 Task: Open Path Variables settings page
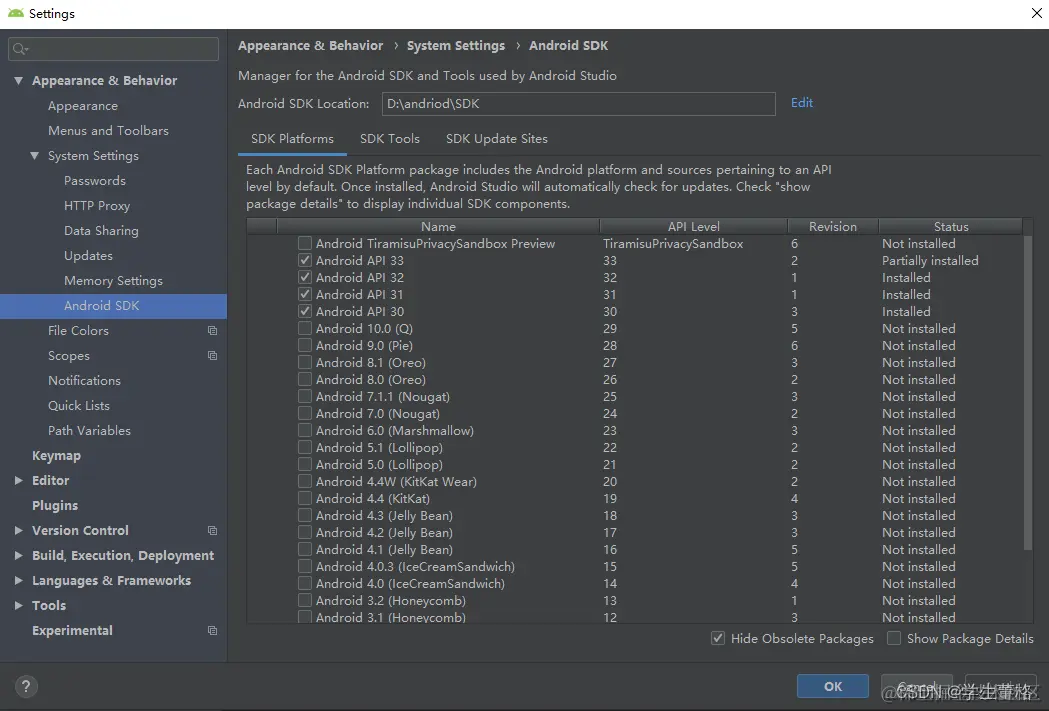[89, 430]
